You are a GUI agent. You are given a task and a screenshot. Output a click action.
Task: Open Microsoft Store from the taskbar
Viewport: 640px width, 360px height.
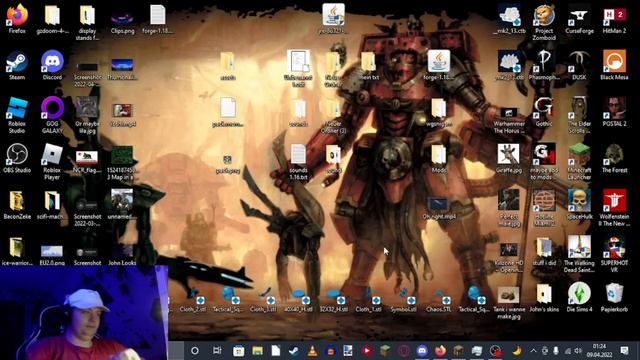[x=238, y=351]
